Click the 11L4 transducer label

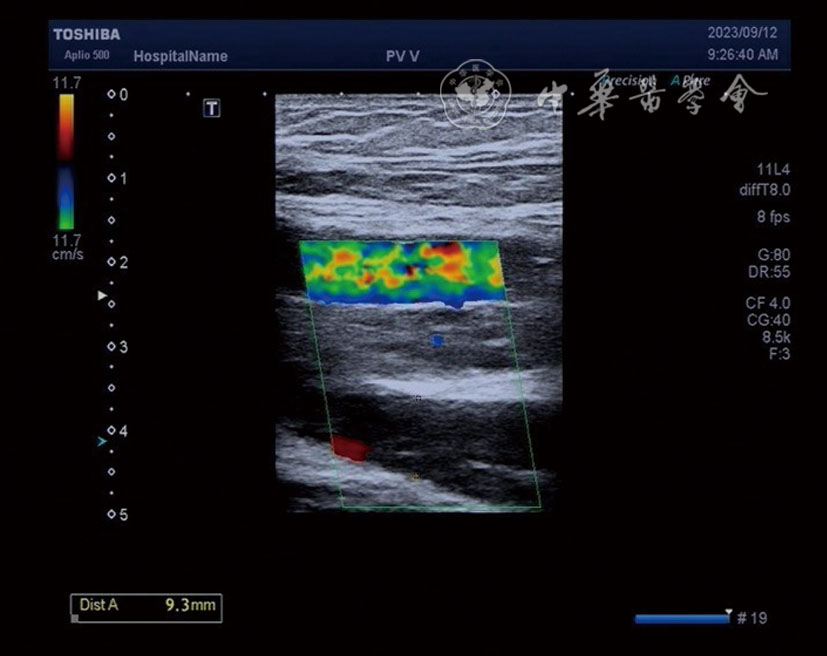coord(773,171)
